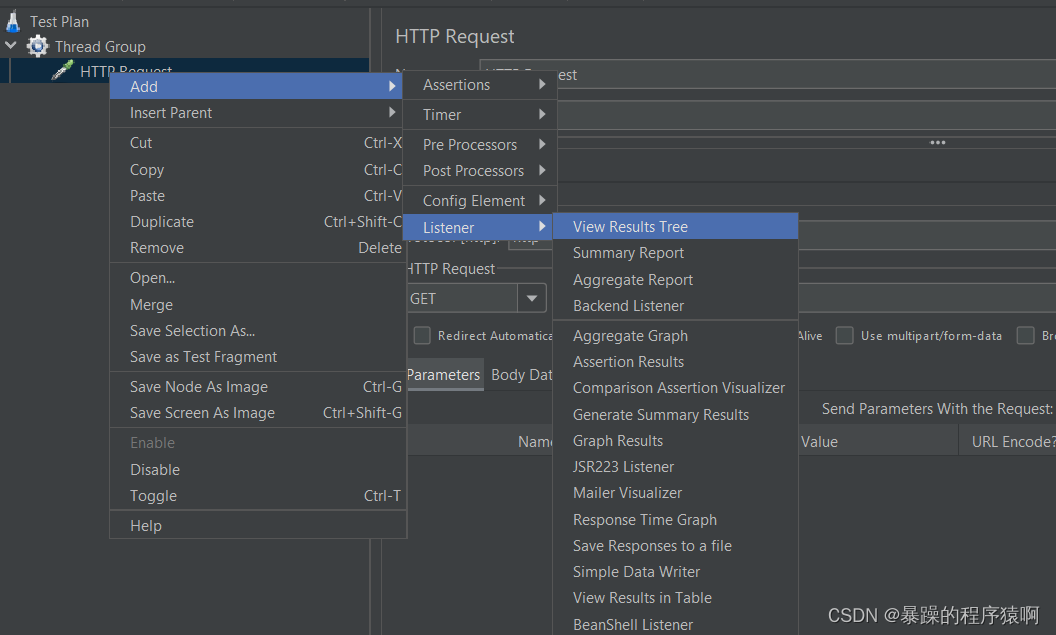Select Test Plan in the tree

[x=59, y=22]
